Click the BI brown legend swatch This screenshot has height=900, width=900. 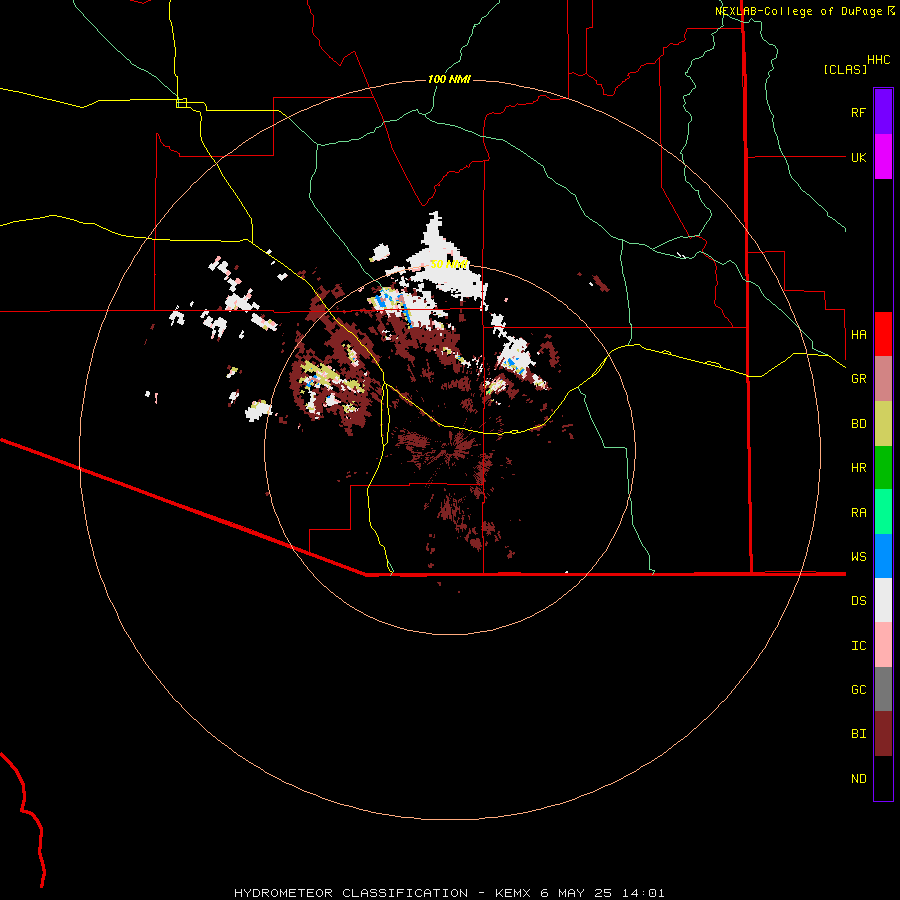[883, 734]
